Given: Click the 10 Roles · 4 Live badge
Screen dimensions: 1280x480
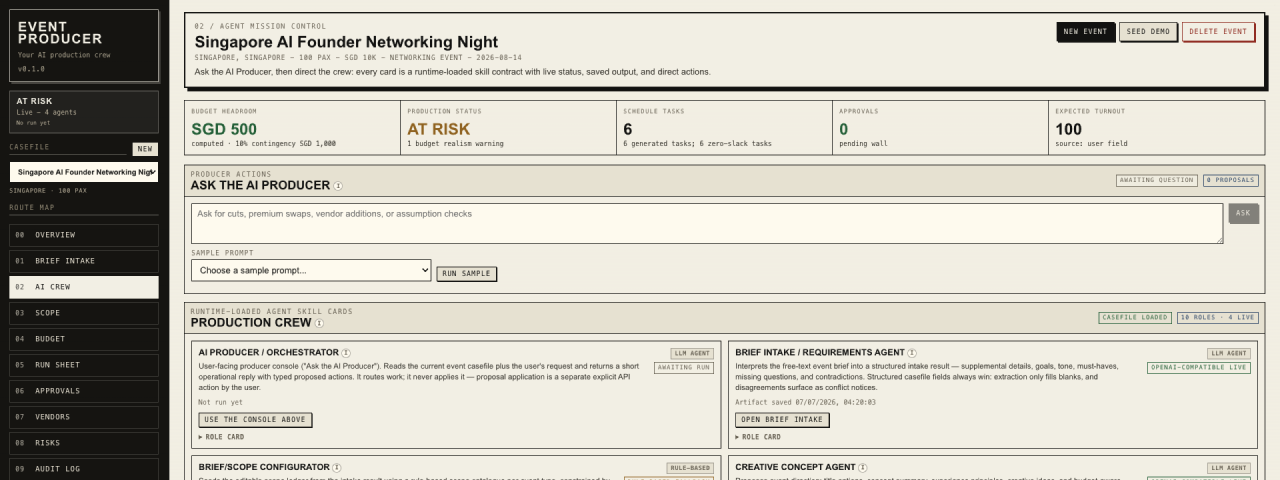Looking at the screenshot, I should 1217,318.
